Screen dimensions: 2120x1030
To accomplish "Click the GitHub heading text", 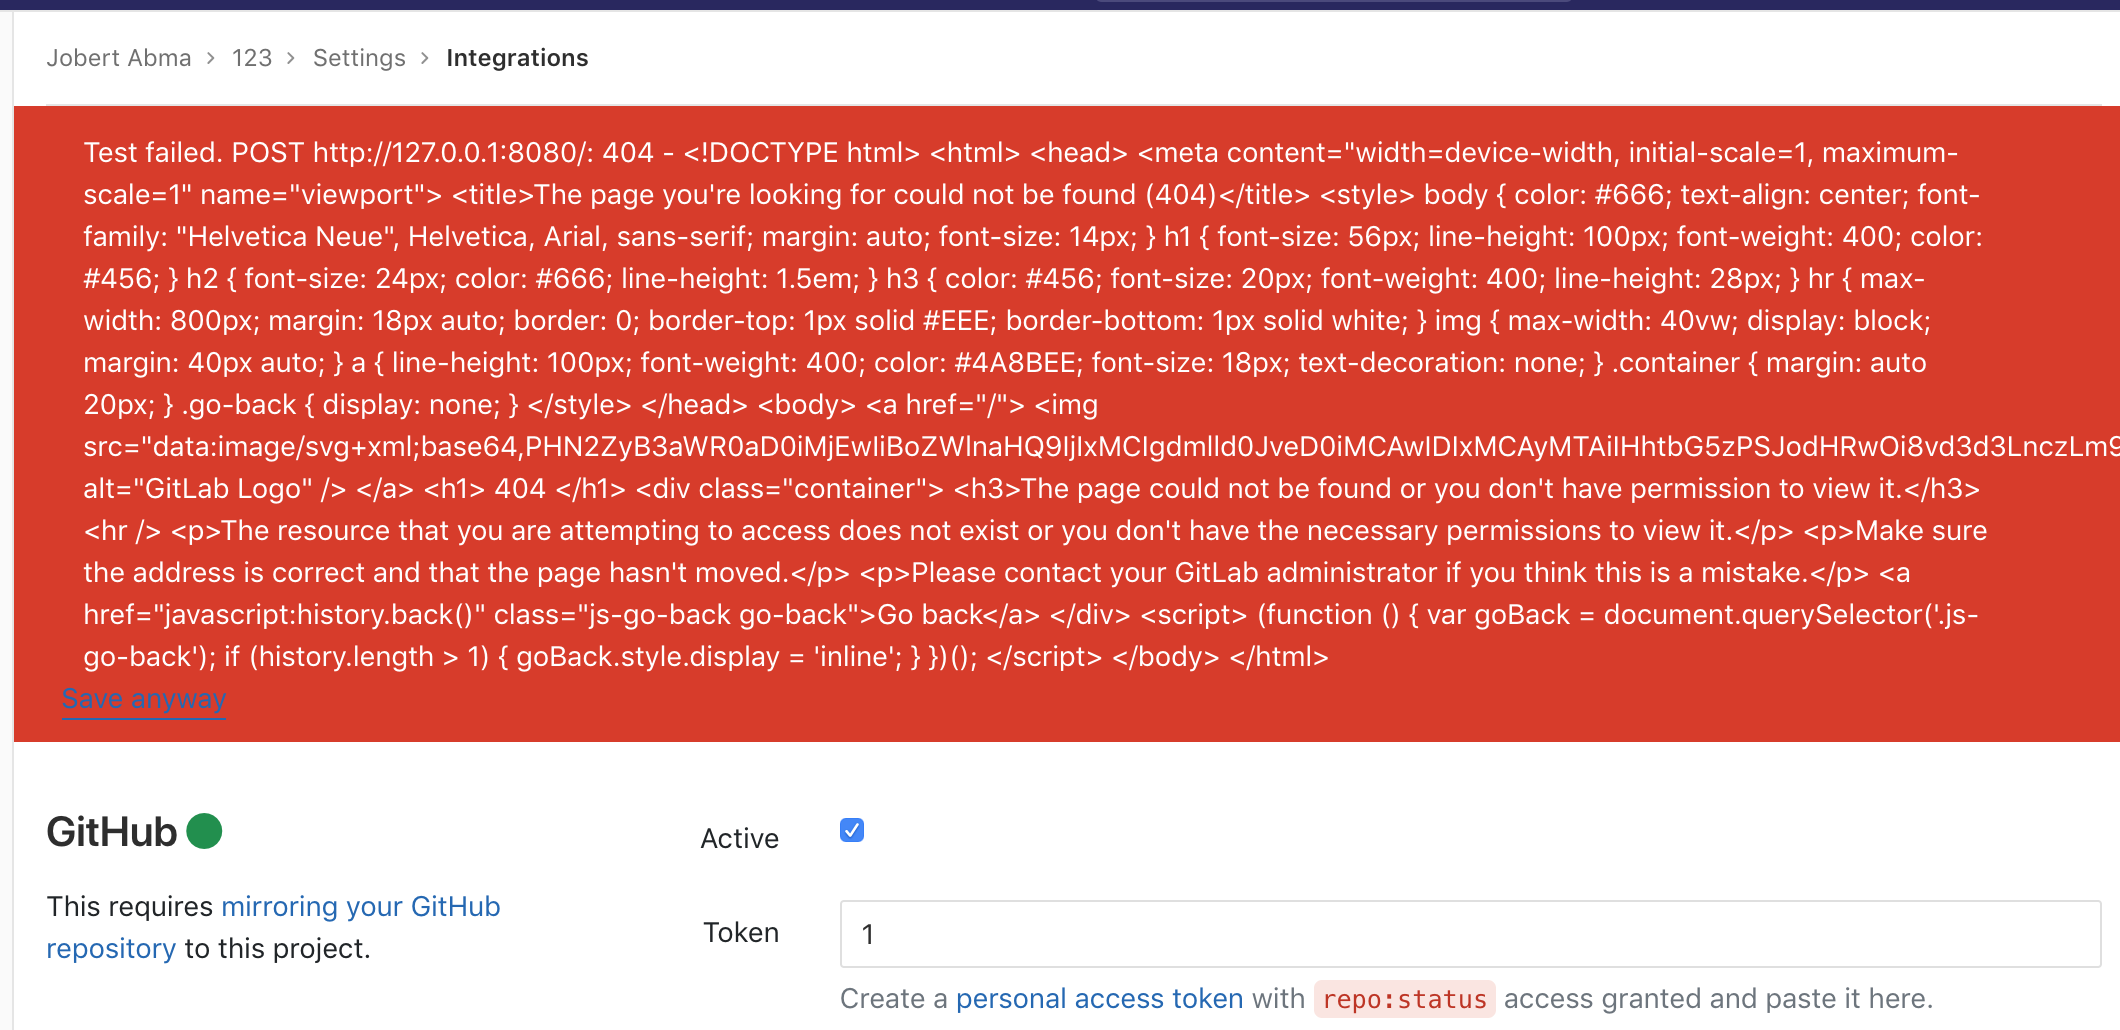I will coord(111,832).
